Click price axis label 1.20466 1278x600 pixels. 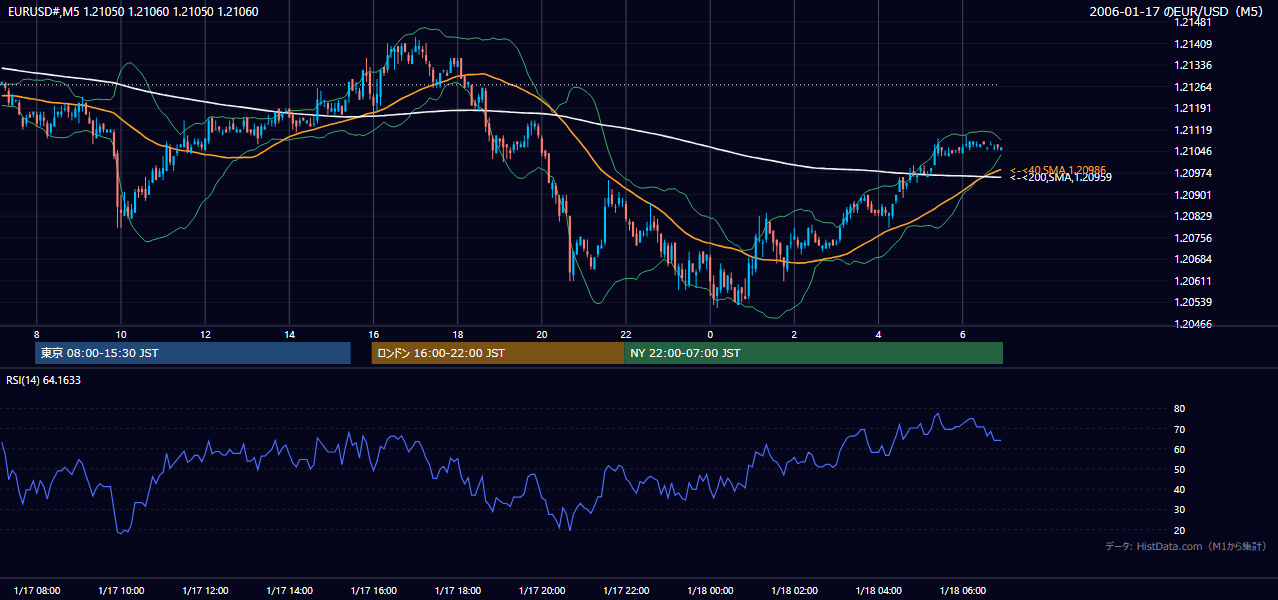[1194, 324]
